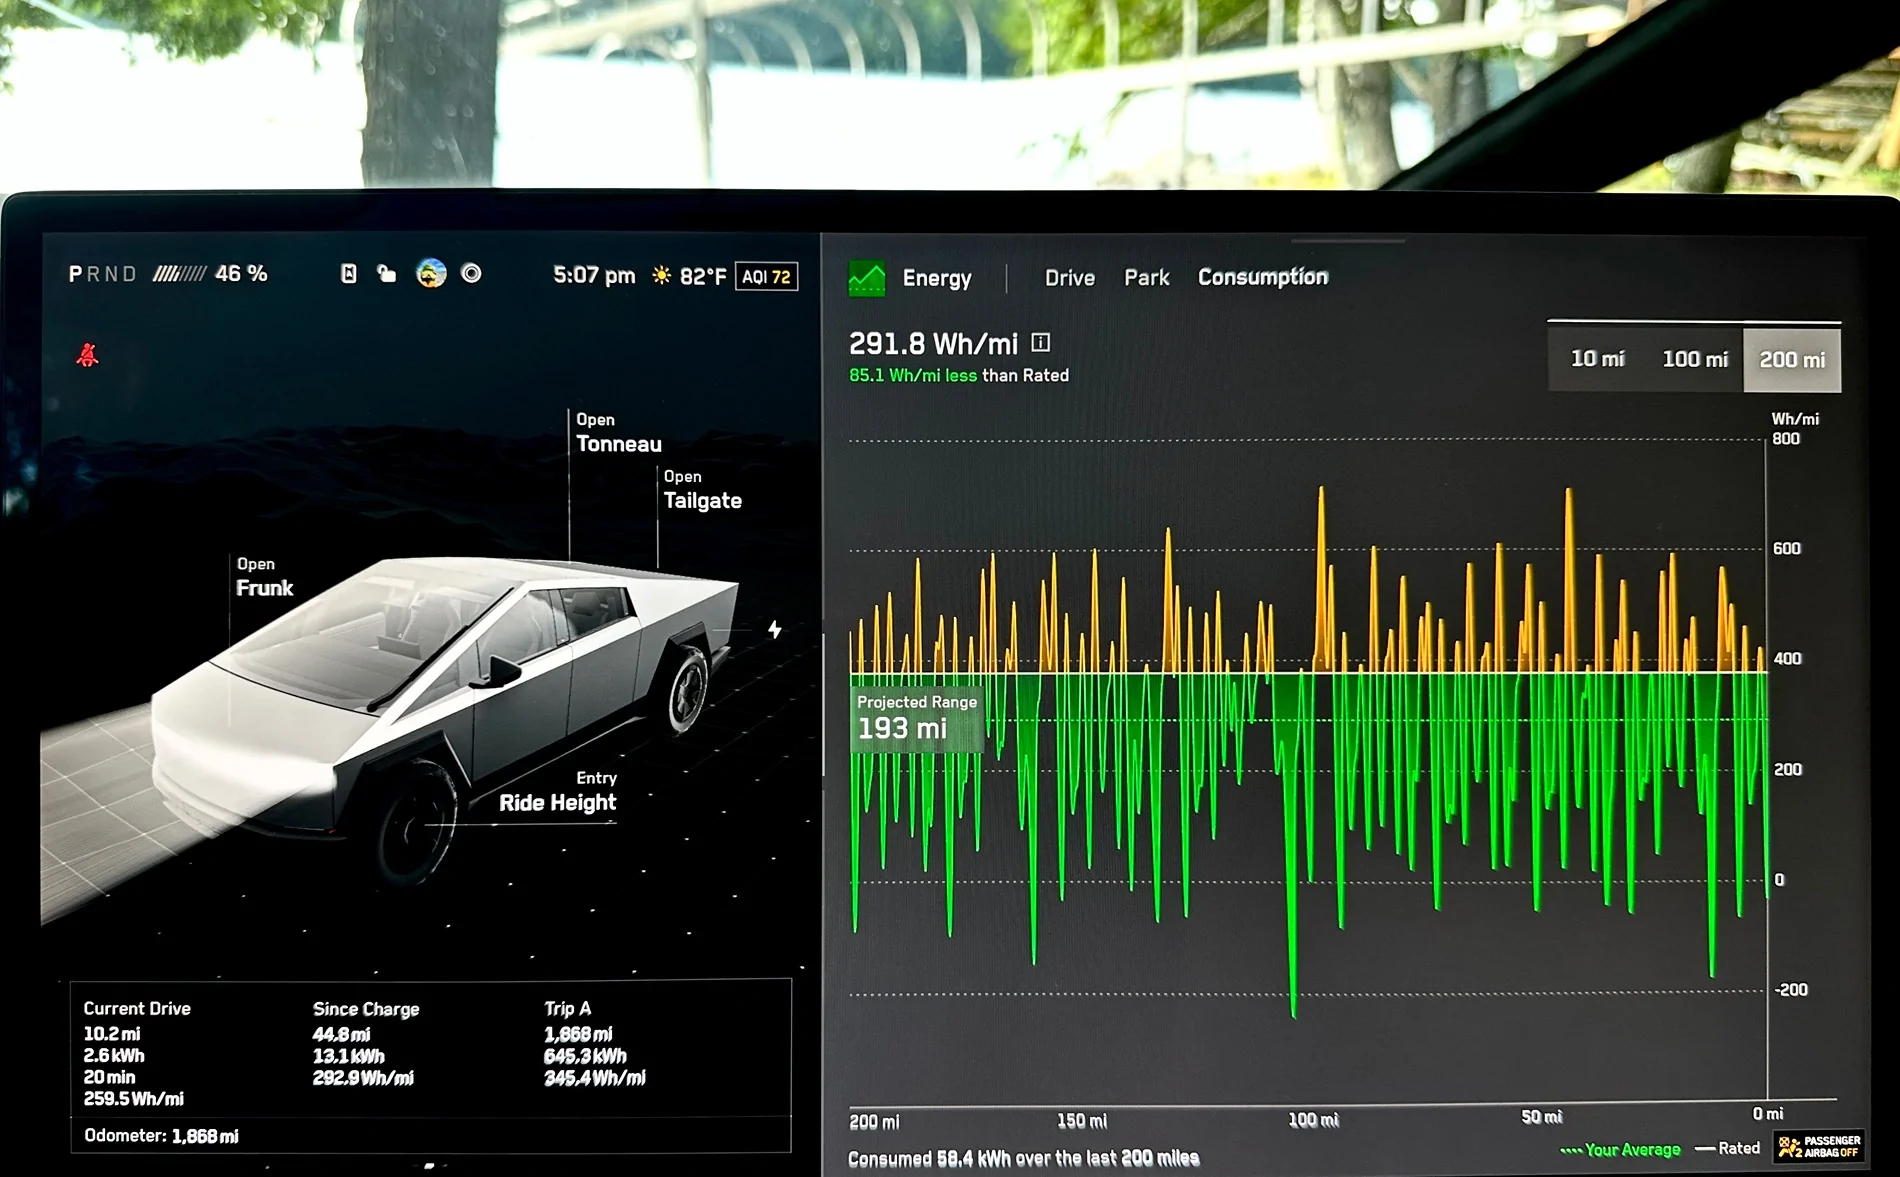
Task: Tap the Trip A stats
Action: pos(594,1043)
